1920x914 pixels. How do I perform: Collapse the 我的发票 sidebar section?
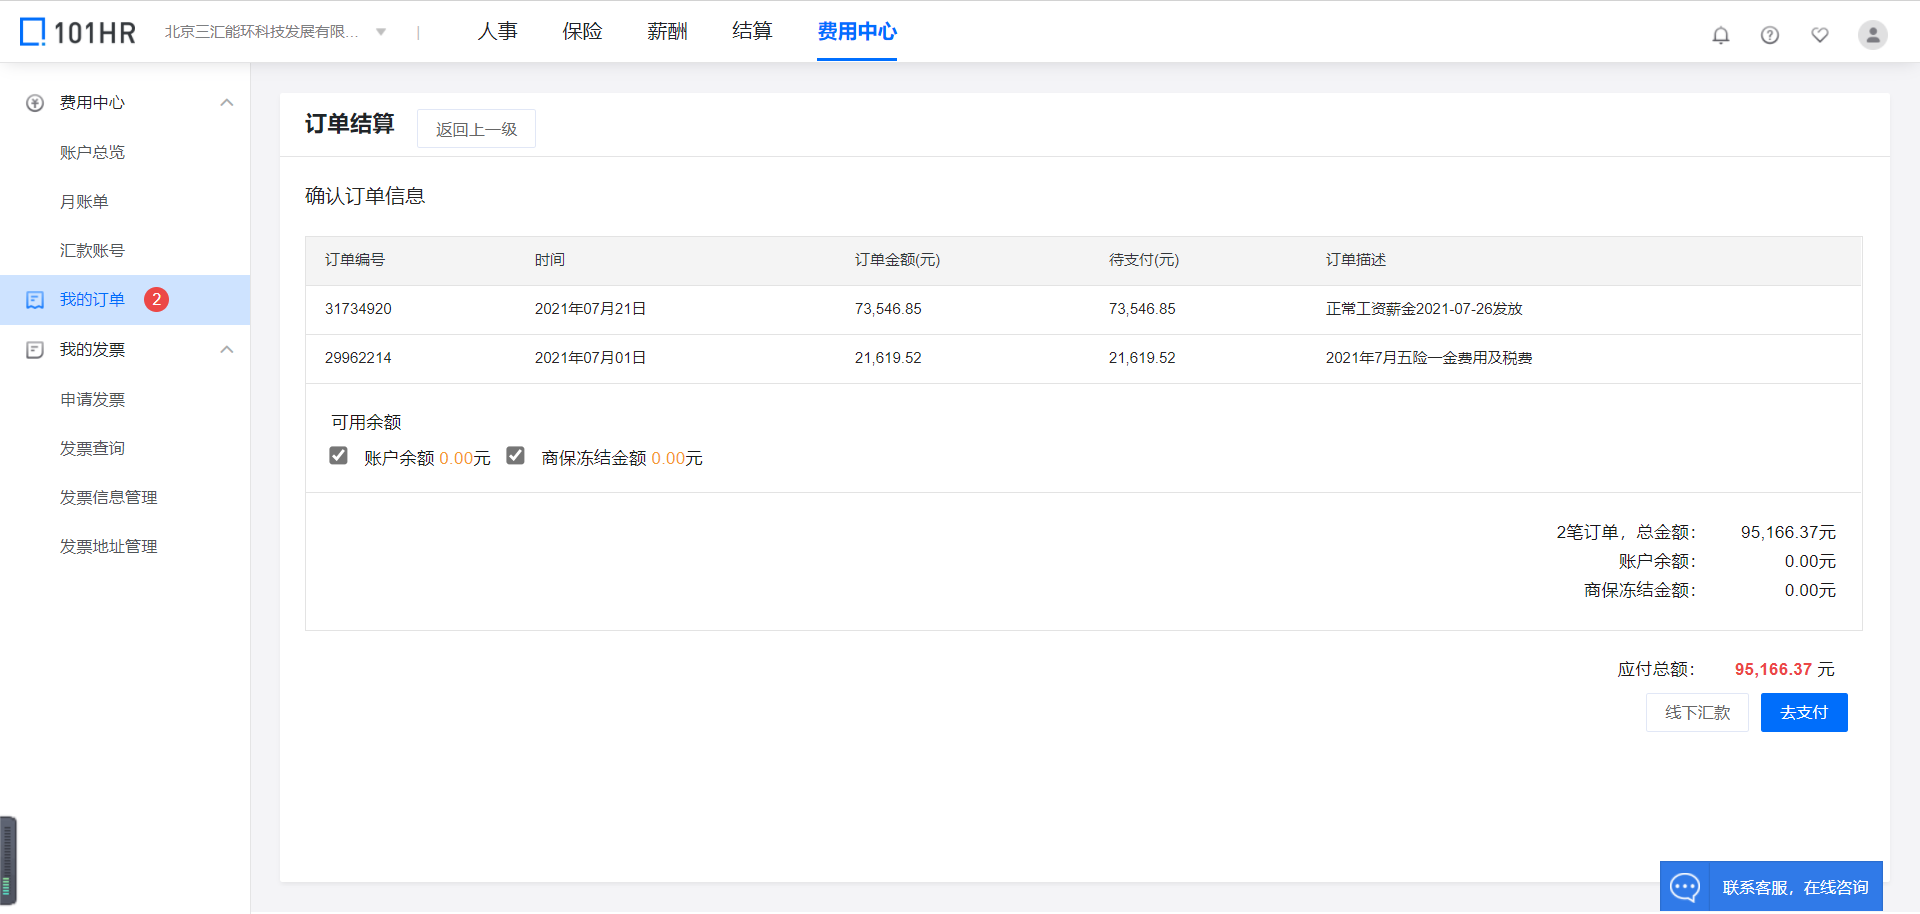click(x=227, y=350)
